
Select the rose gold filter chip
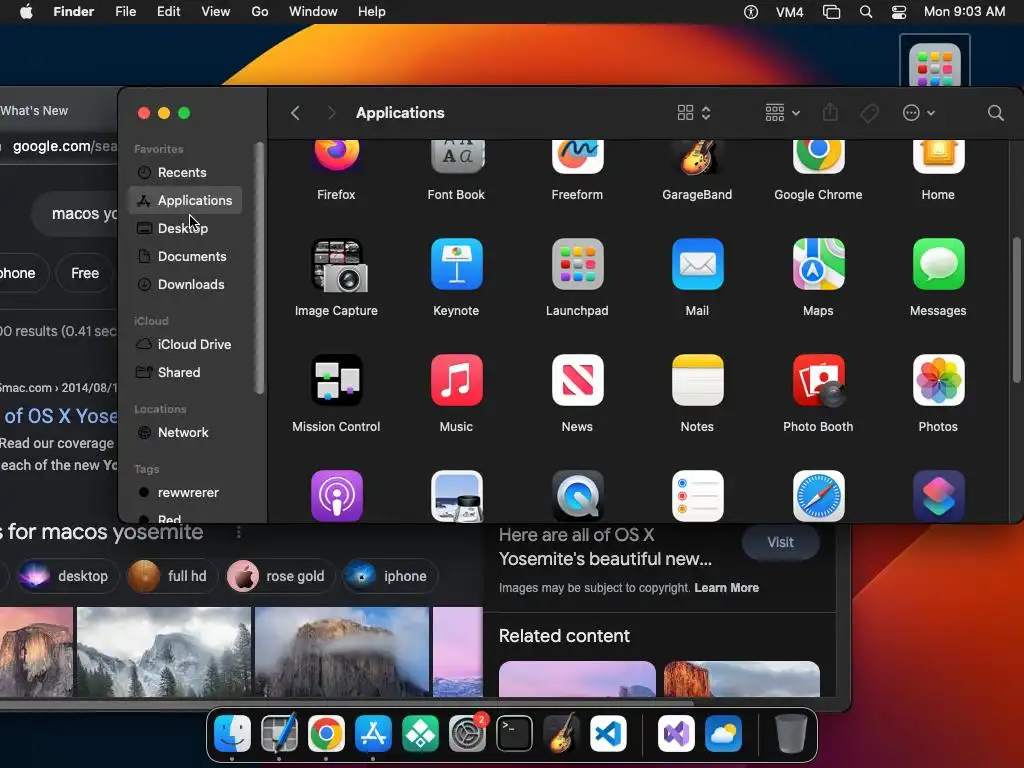click(280, 576)
